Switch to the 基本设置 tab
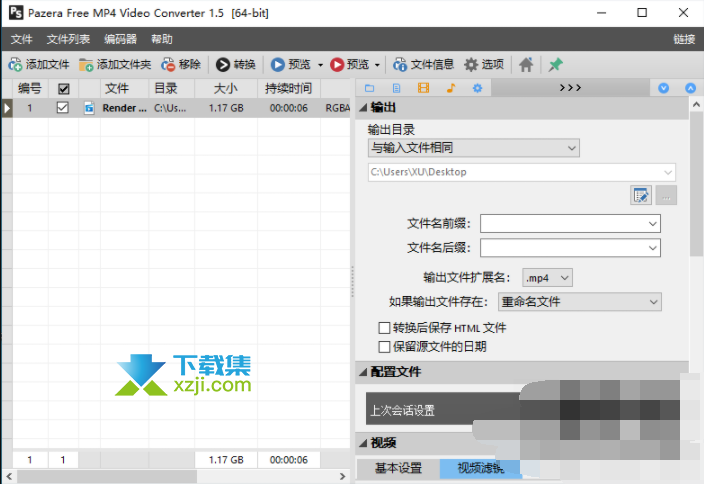704x484 pixels. (x=398, y=468)
